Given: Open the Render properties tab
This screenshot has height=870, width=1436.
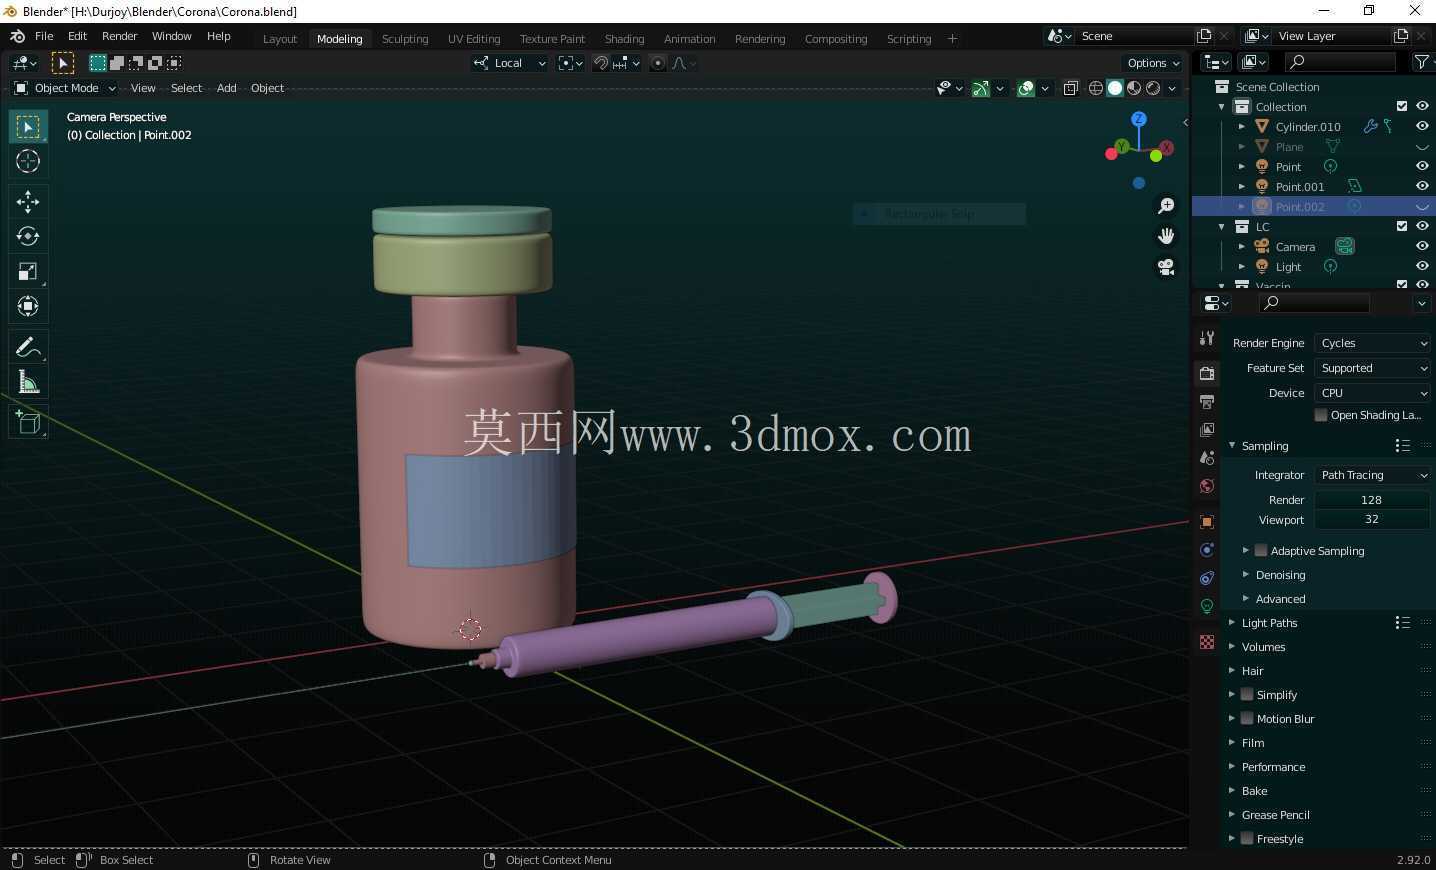Looking at the screenshot, I should (1207, 373).
